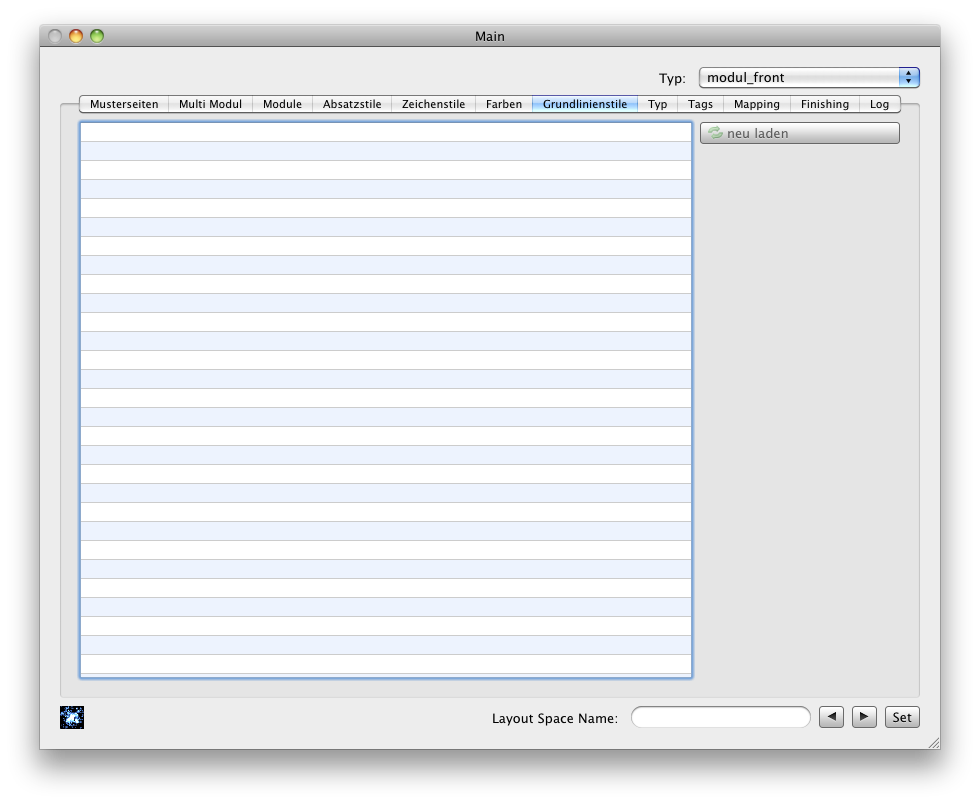The image size is (980, 804).
Task: Go to the Absatzstile tab
Action: pos(352,104)
